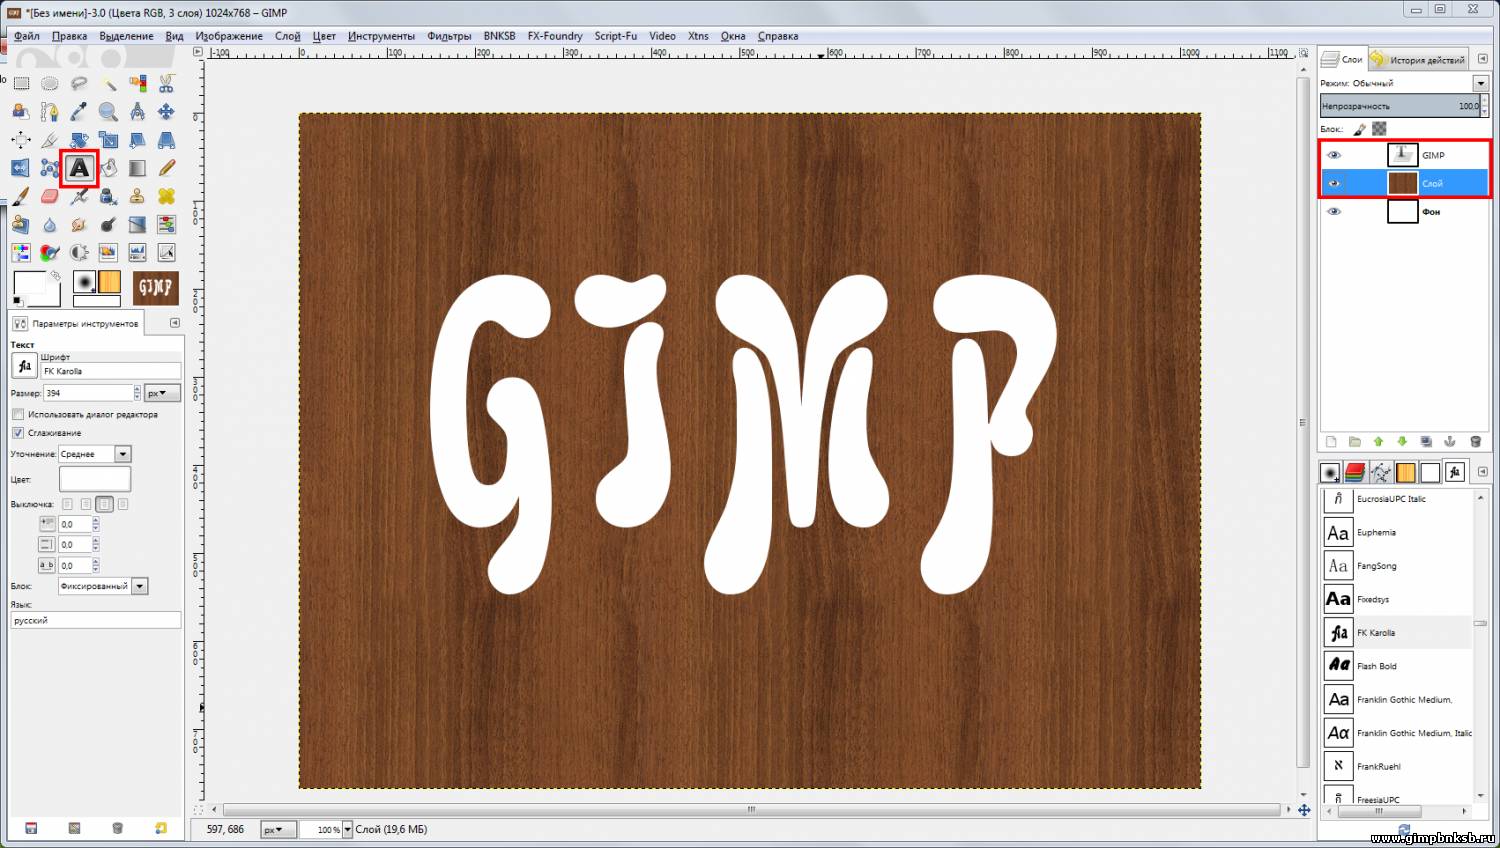Toggle visibility of the GIMP text layer
The width and height of the screenshot is (1500, 848).
pyautogui.click(x=1334, y=155)
